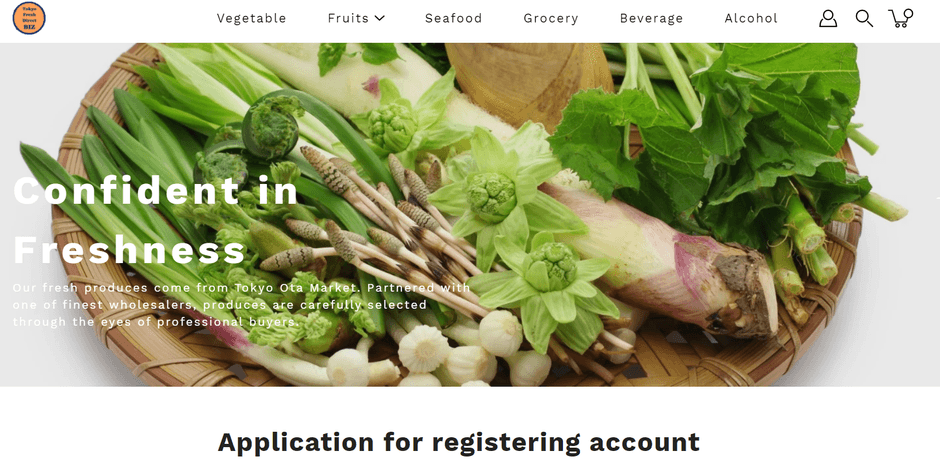Click the Application for registering account heading
This screenshot has width=940, height=463.
459,443
